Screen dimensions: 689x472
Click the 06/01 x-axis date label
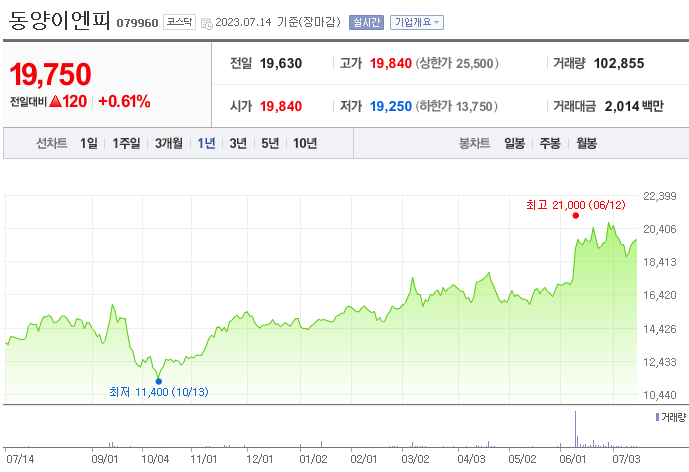[573, 459]
